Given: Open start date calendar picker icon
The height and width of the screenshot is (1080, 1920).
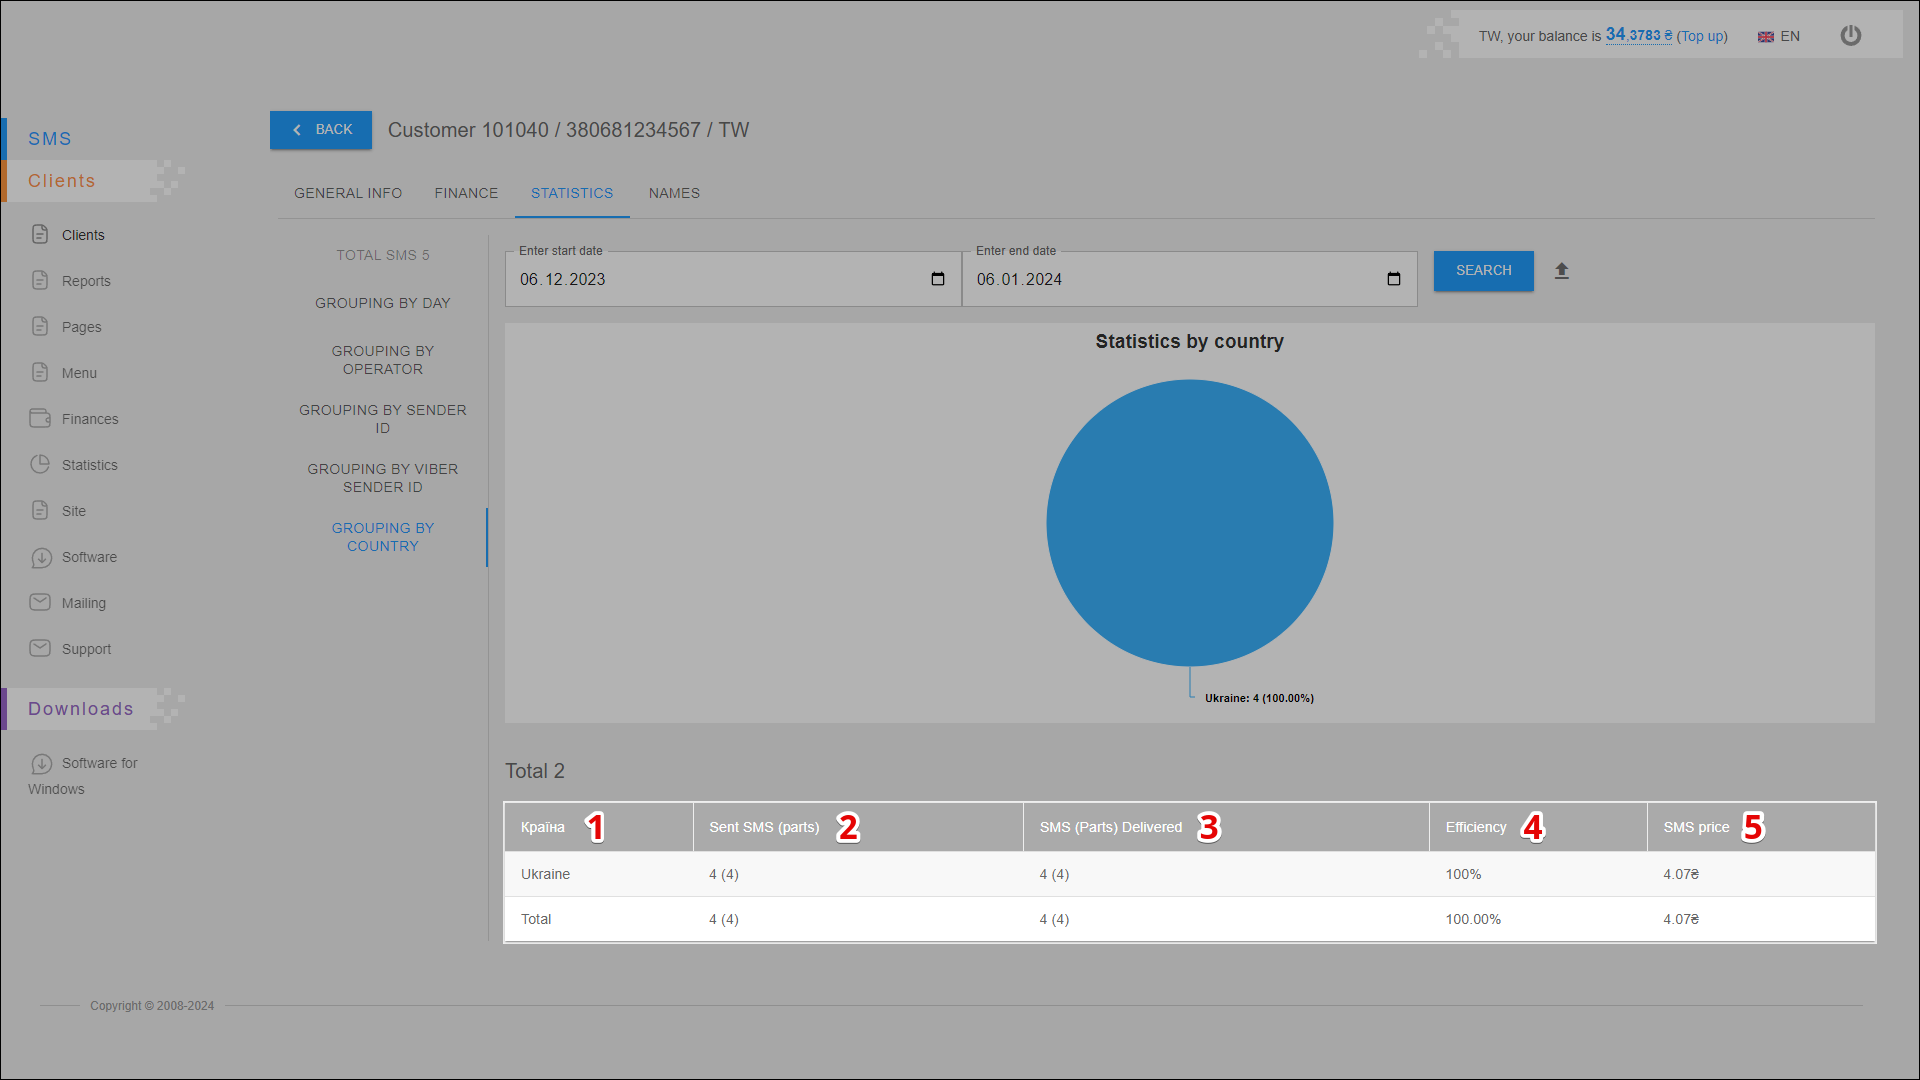Looking at the screenshot, I should pos(937,279).
